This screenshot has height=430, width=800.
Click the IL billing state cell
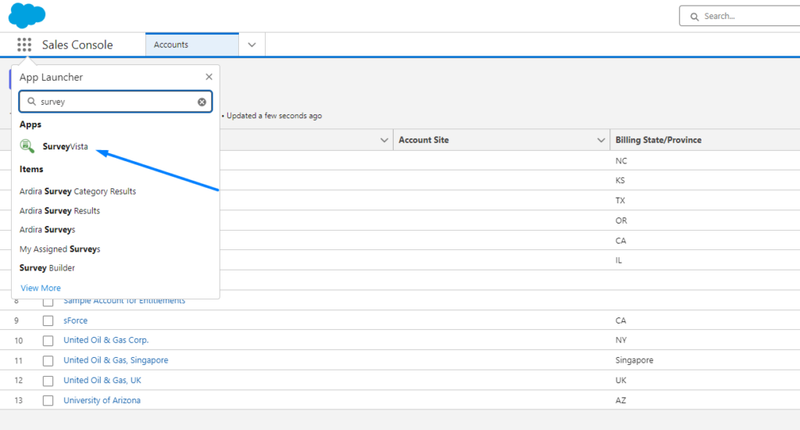click(x=618, y=261)
